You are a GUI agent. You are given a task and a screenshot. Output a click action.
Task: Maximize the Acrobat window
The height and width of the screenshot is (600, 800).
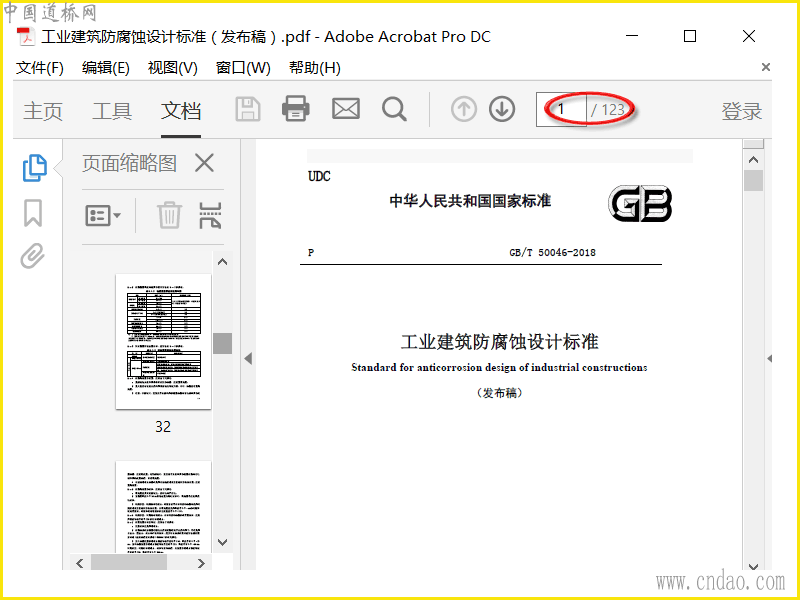coord(690,36)
